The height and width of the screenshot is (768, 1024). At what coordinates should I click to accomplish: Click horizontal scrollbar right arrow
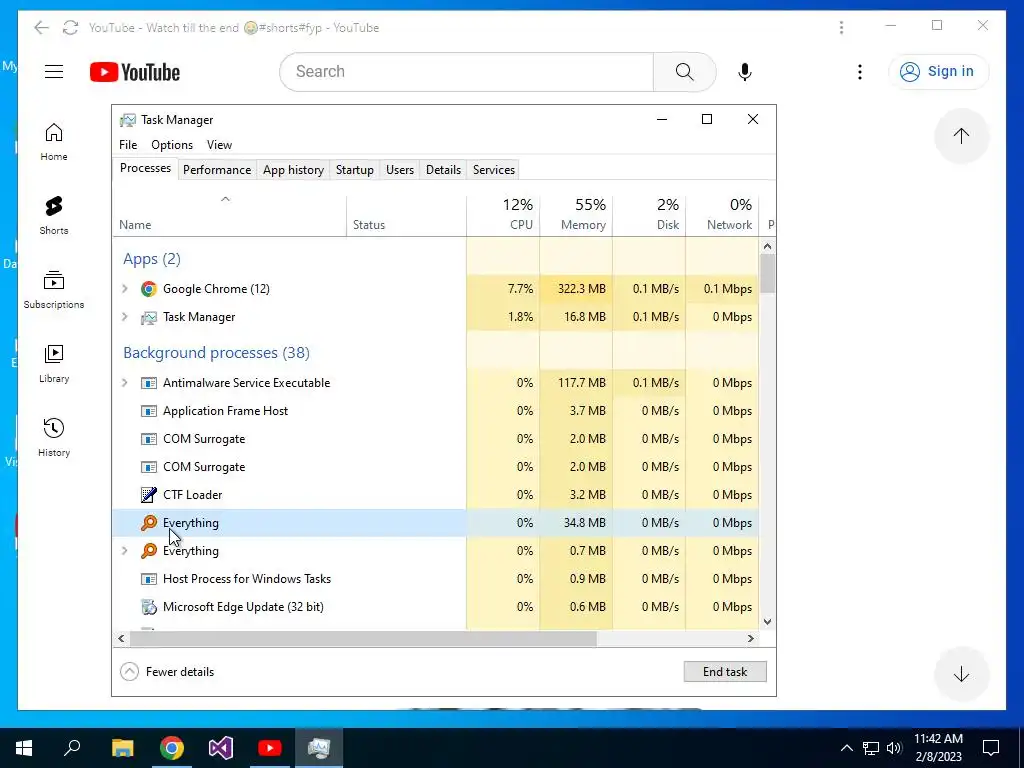pyautogui.click(x=750, y=638)
